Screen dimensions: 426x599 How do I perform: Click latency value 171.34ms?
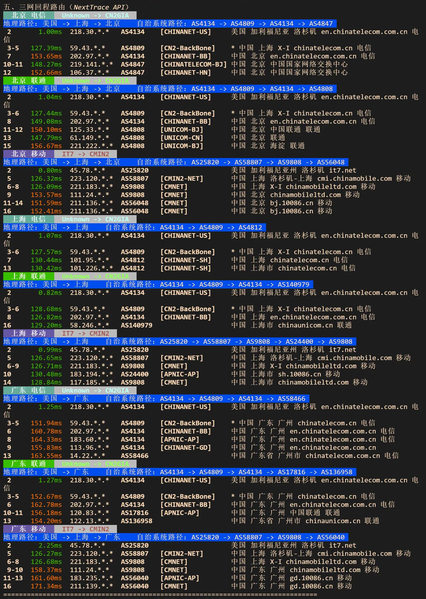click(46, 586)
